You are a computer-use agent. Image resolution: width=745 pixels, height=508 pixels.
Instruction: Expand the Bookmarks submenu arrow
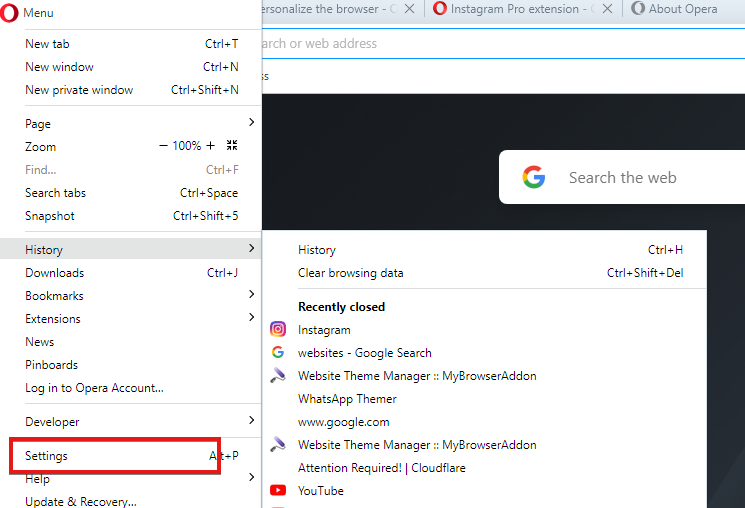pyautogui.click(x=251, y=295)
